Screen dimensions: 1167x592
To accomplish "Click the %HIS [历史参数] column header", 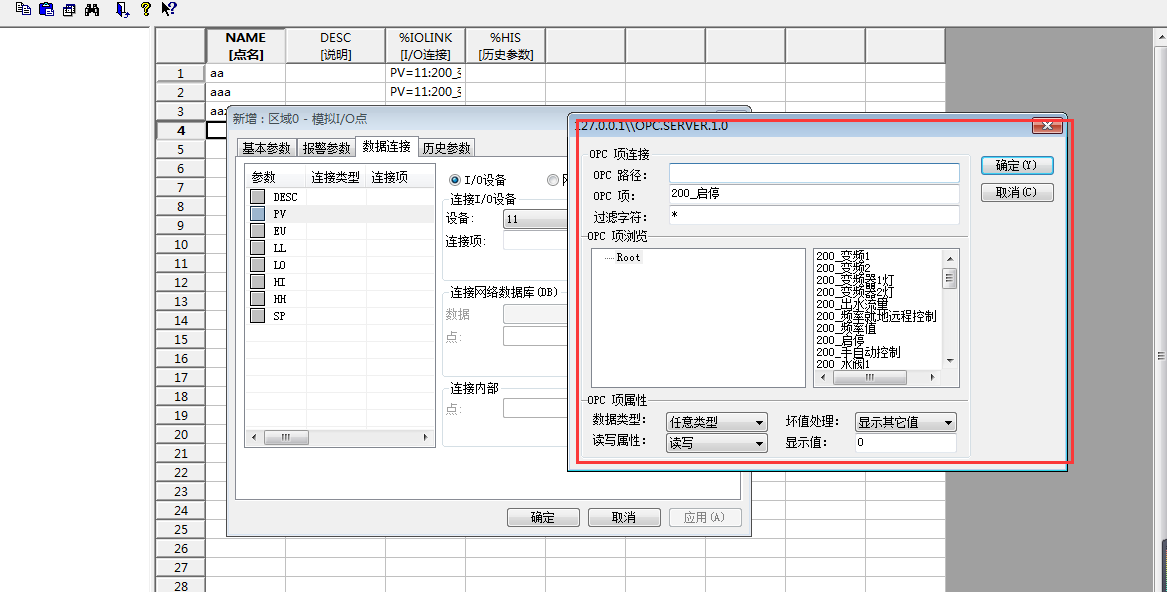I will [505, 45].
